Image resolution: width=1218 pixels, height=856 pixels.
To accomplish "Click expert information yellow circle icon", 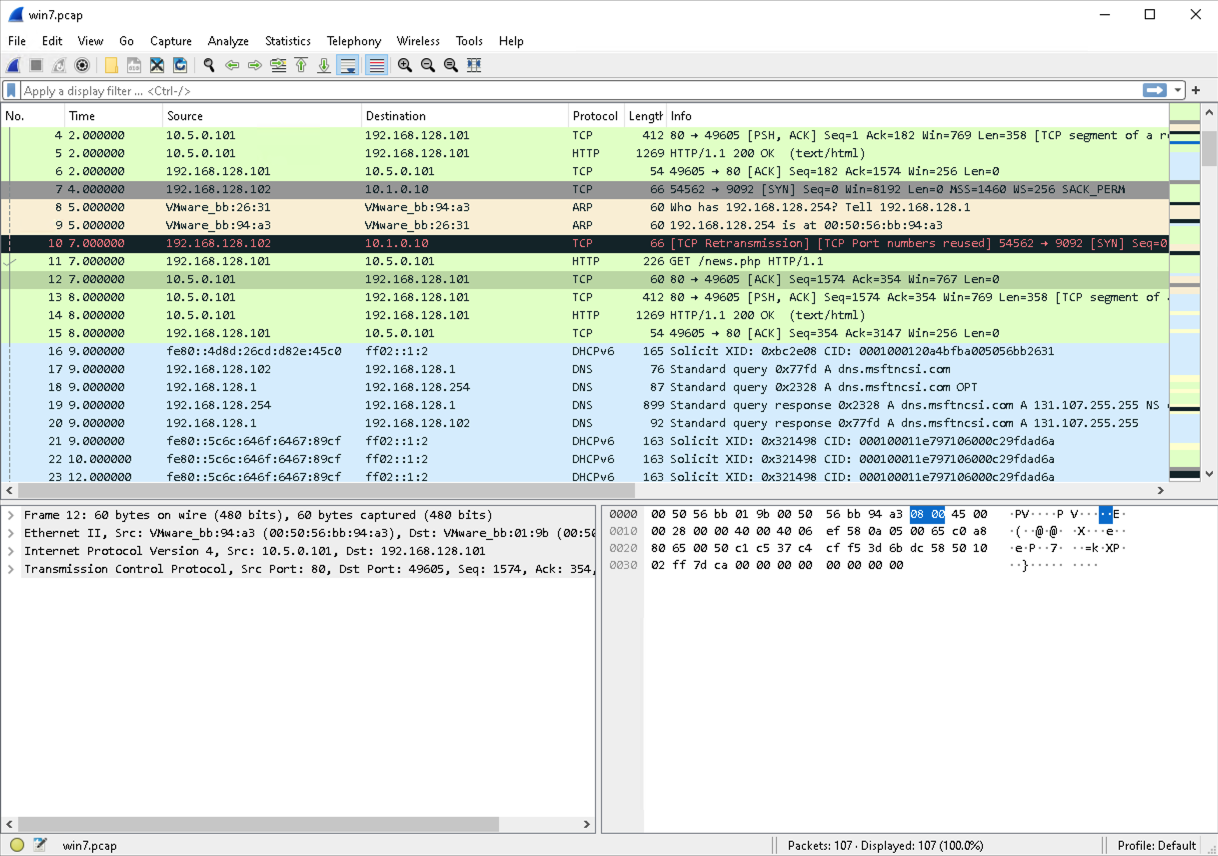I will tap(17, 845).
